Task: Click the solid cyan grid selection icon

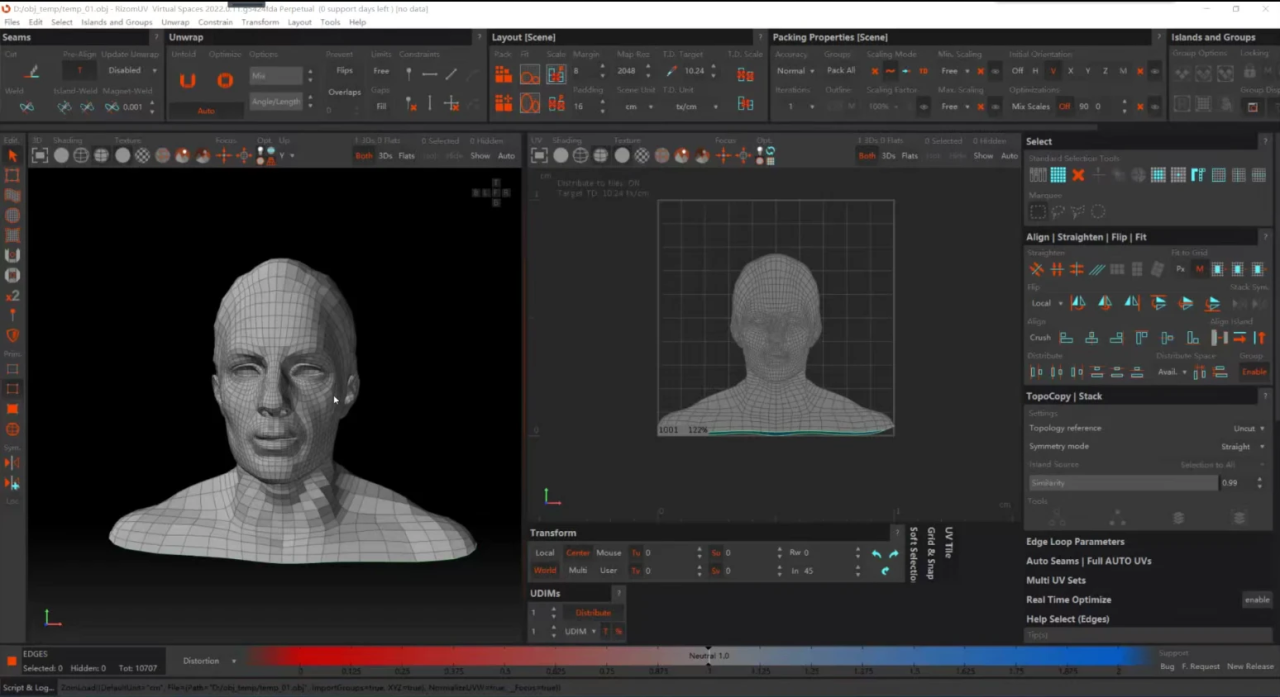Action: pyautogui.click(x=1058, y=175)
